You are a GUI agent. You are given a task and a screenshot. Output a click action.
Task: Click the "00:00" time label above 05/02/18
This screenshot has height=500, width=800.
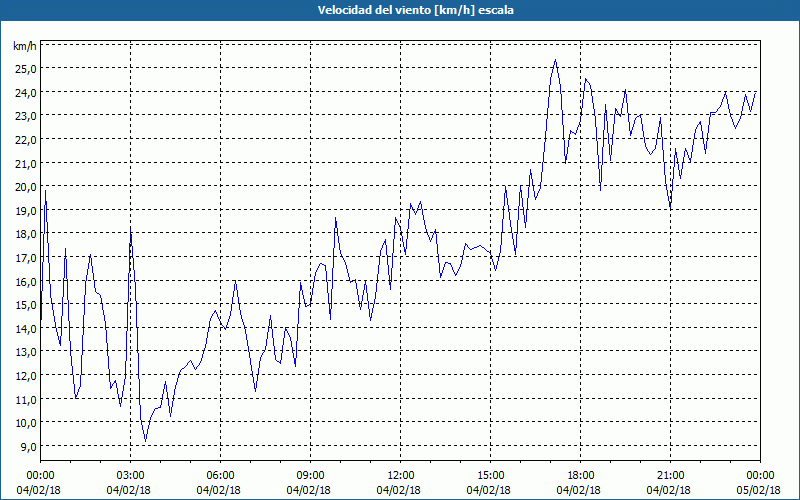pos(760,476)
